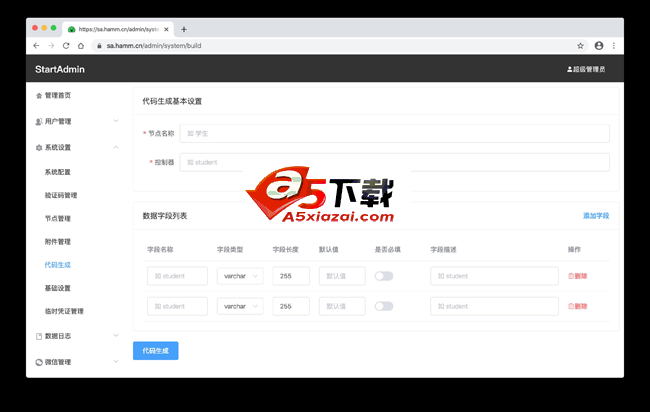
Task: Open a new browser tab with plus
Action: click(184, 29)
